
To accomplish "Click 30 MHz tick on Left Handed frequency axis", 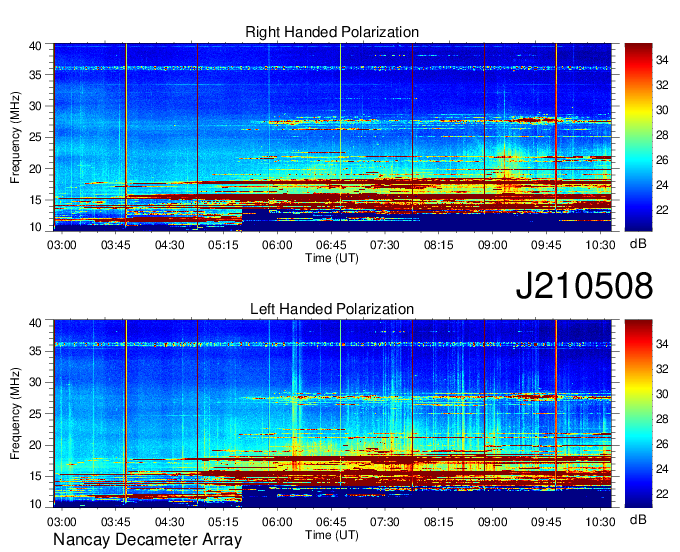I will coord(35,382).
